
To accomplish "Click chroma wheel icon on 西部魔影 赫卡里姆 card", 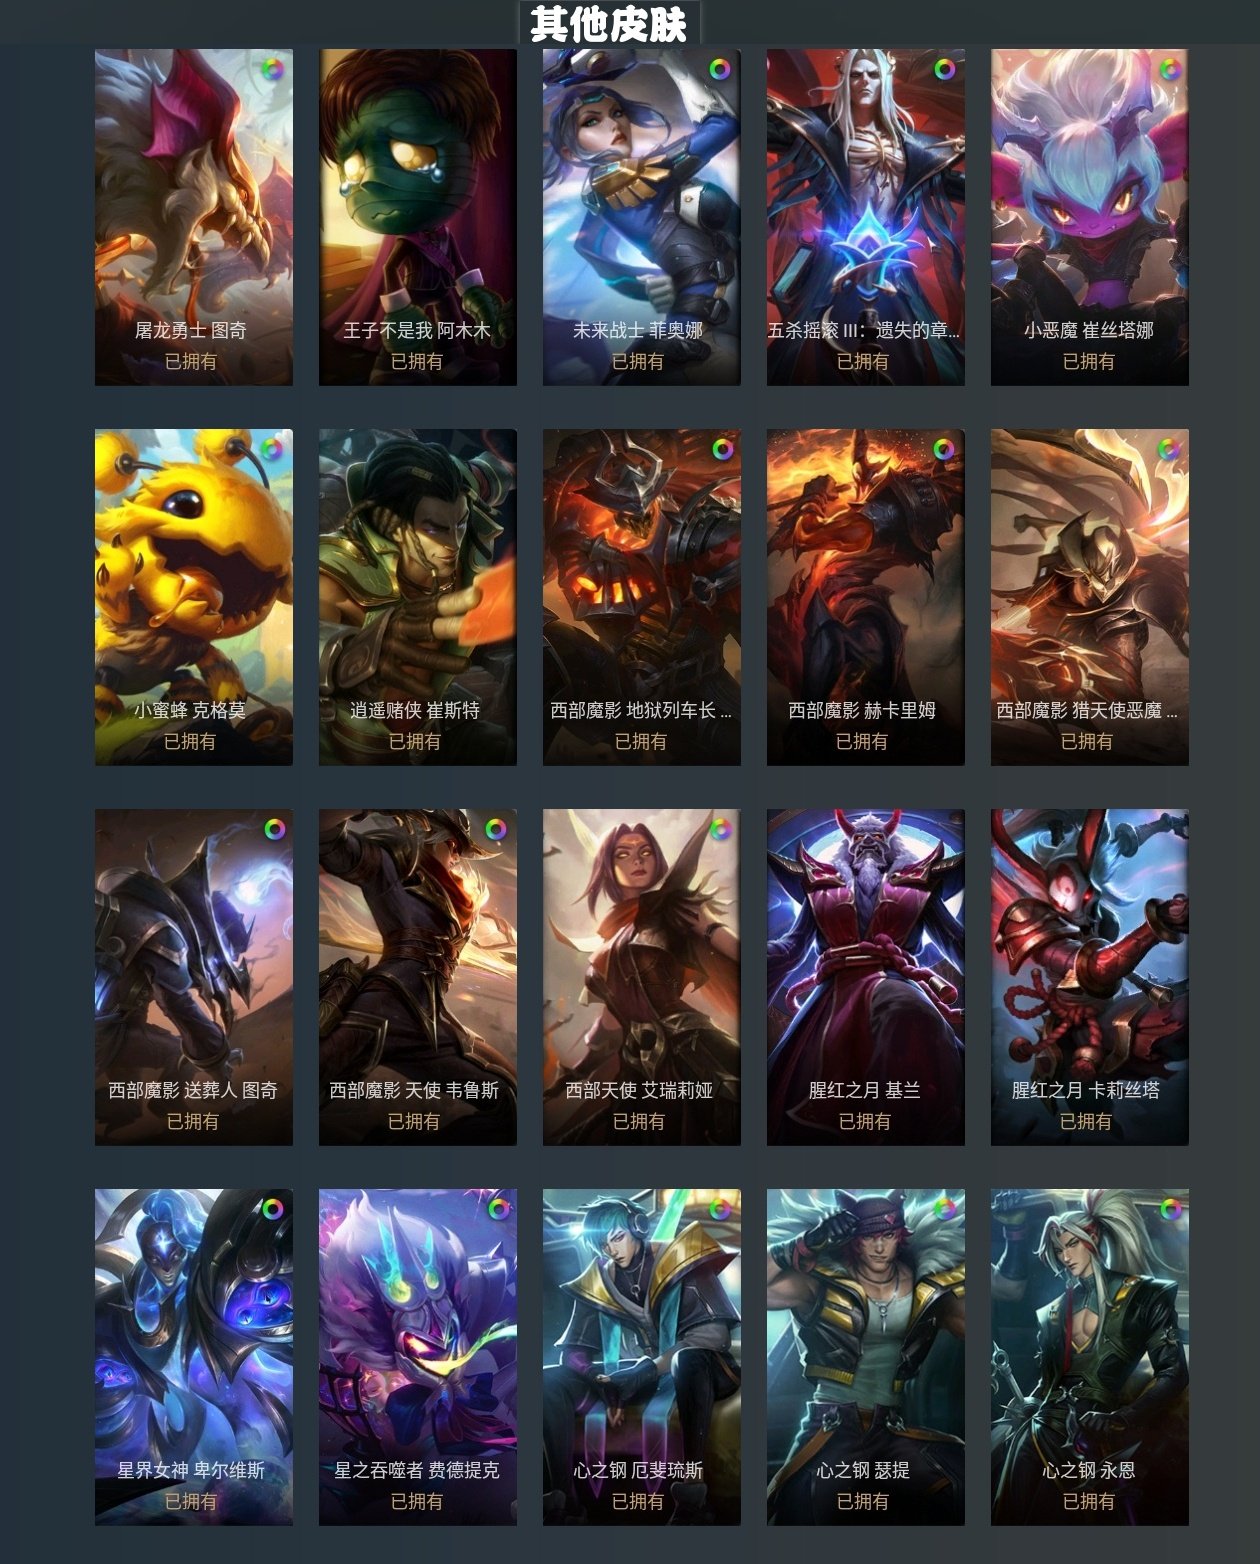I will pos(944,449).
